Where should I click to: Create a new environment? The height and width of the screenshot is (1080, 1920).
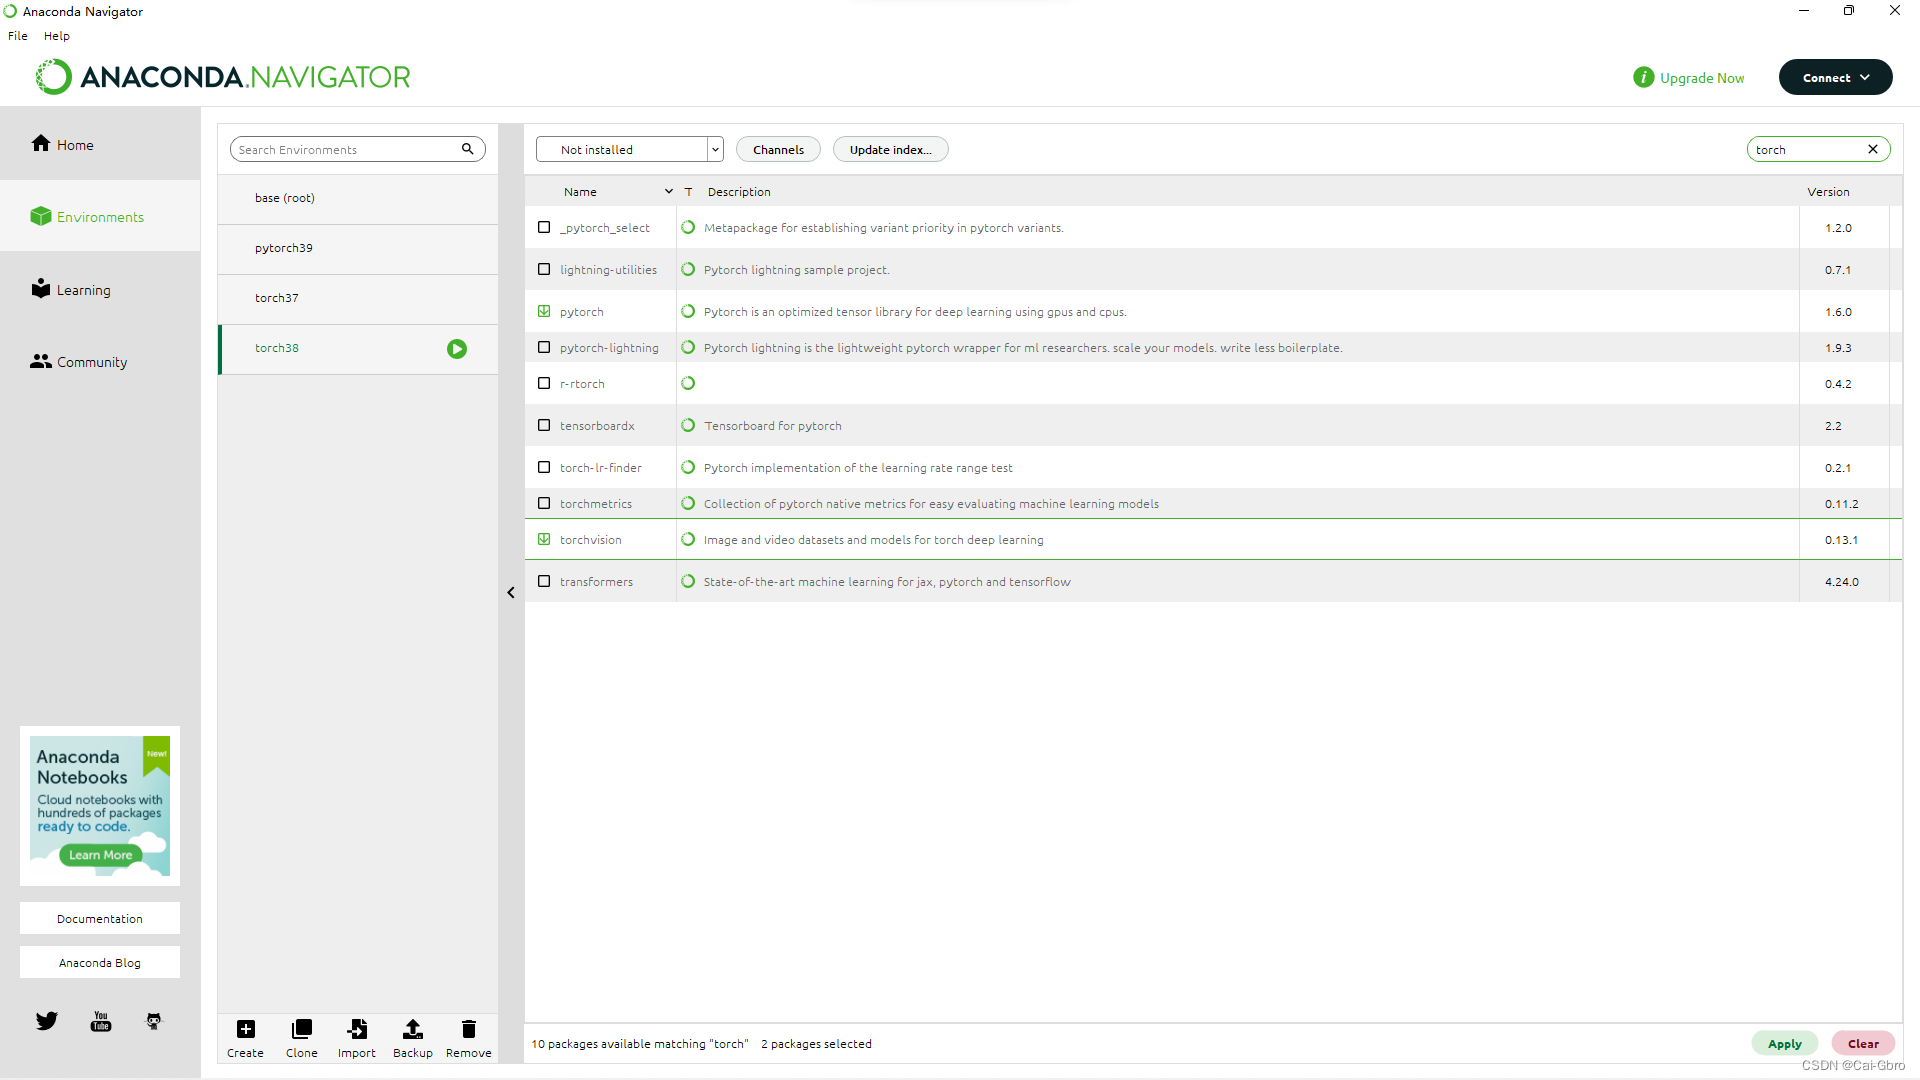(245, 1038)
